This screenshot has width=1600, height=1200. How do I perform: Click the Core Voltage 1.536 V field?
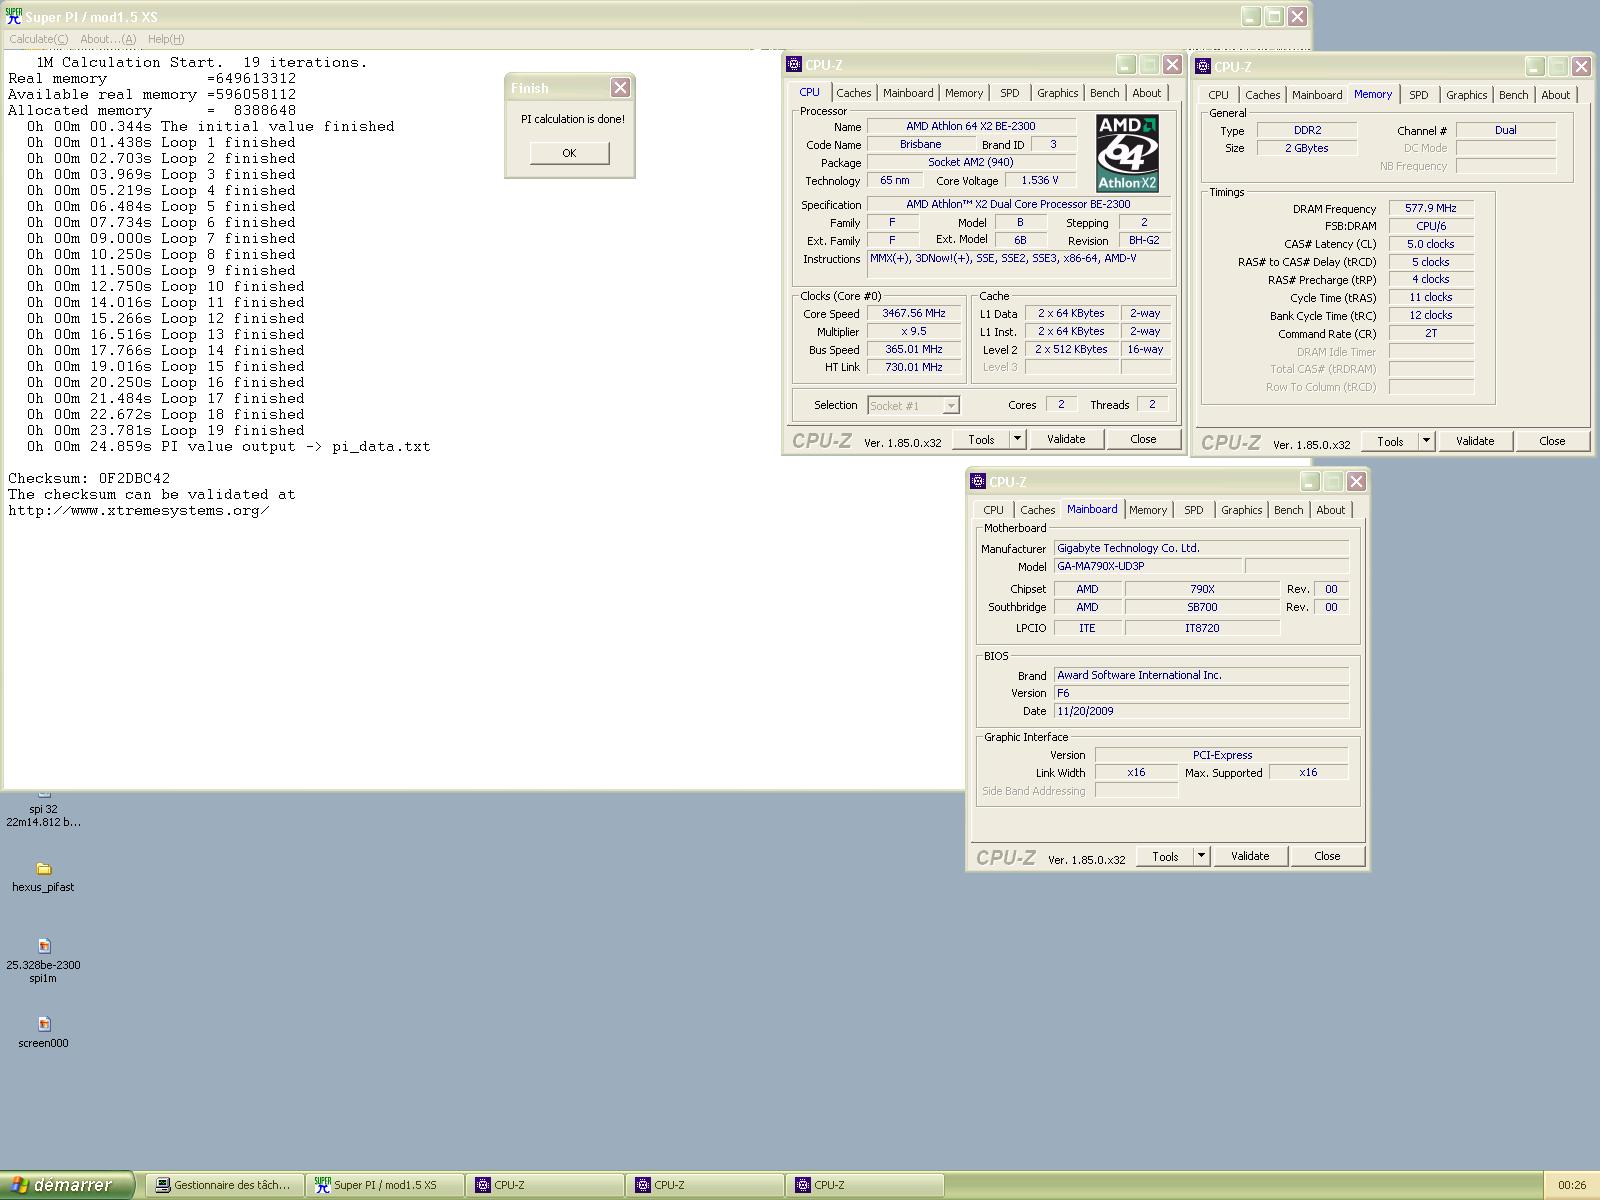(x=1039, y=180)
